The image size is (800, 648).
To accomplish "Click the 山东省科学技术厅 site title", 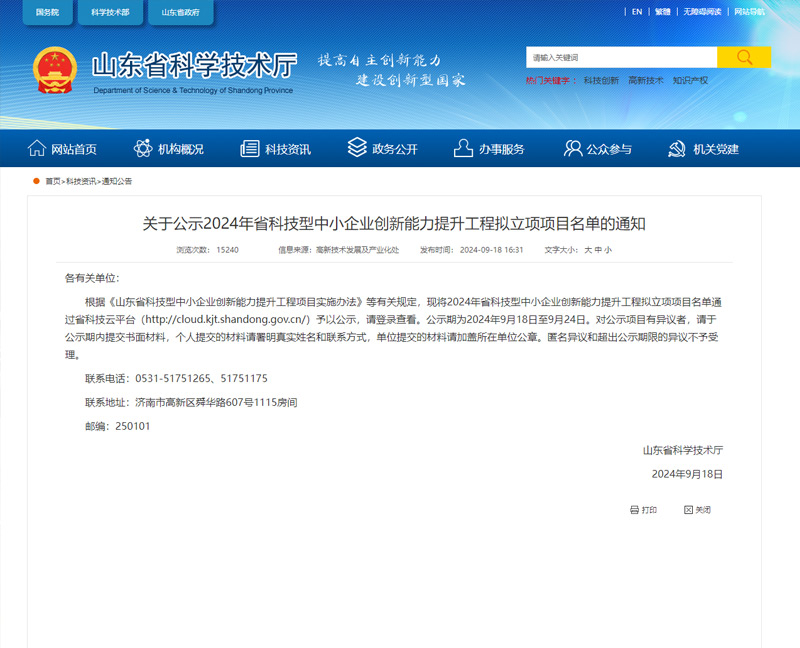I will tap(194, 65).
